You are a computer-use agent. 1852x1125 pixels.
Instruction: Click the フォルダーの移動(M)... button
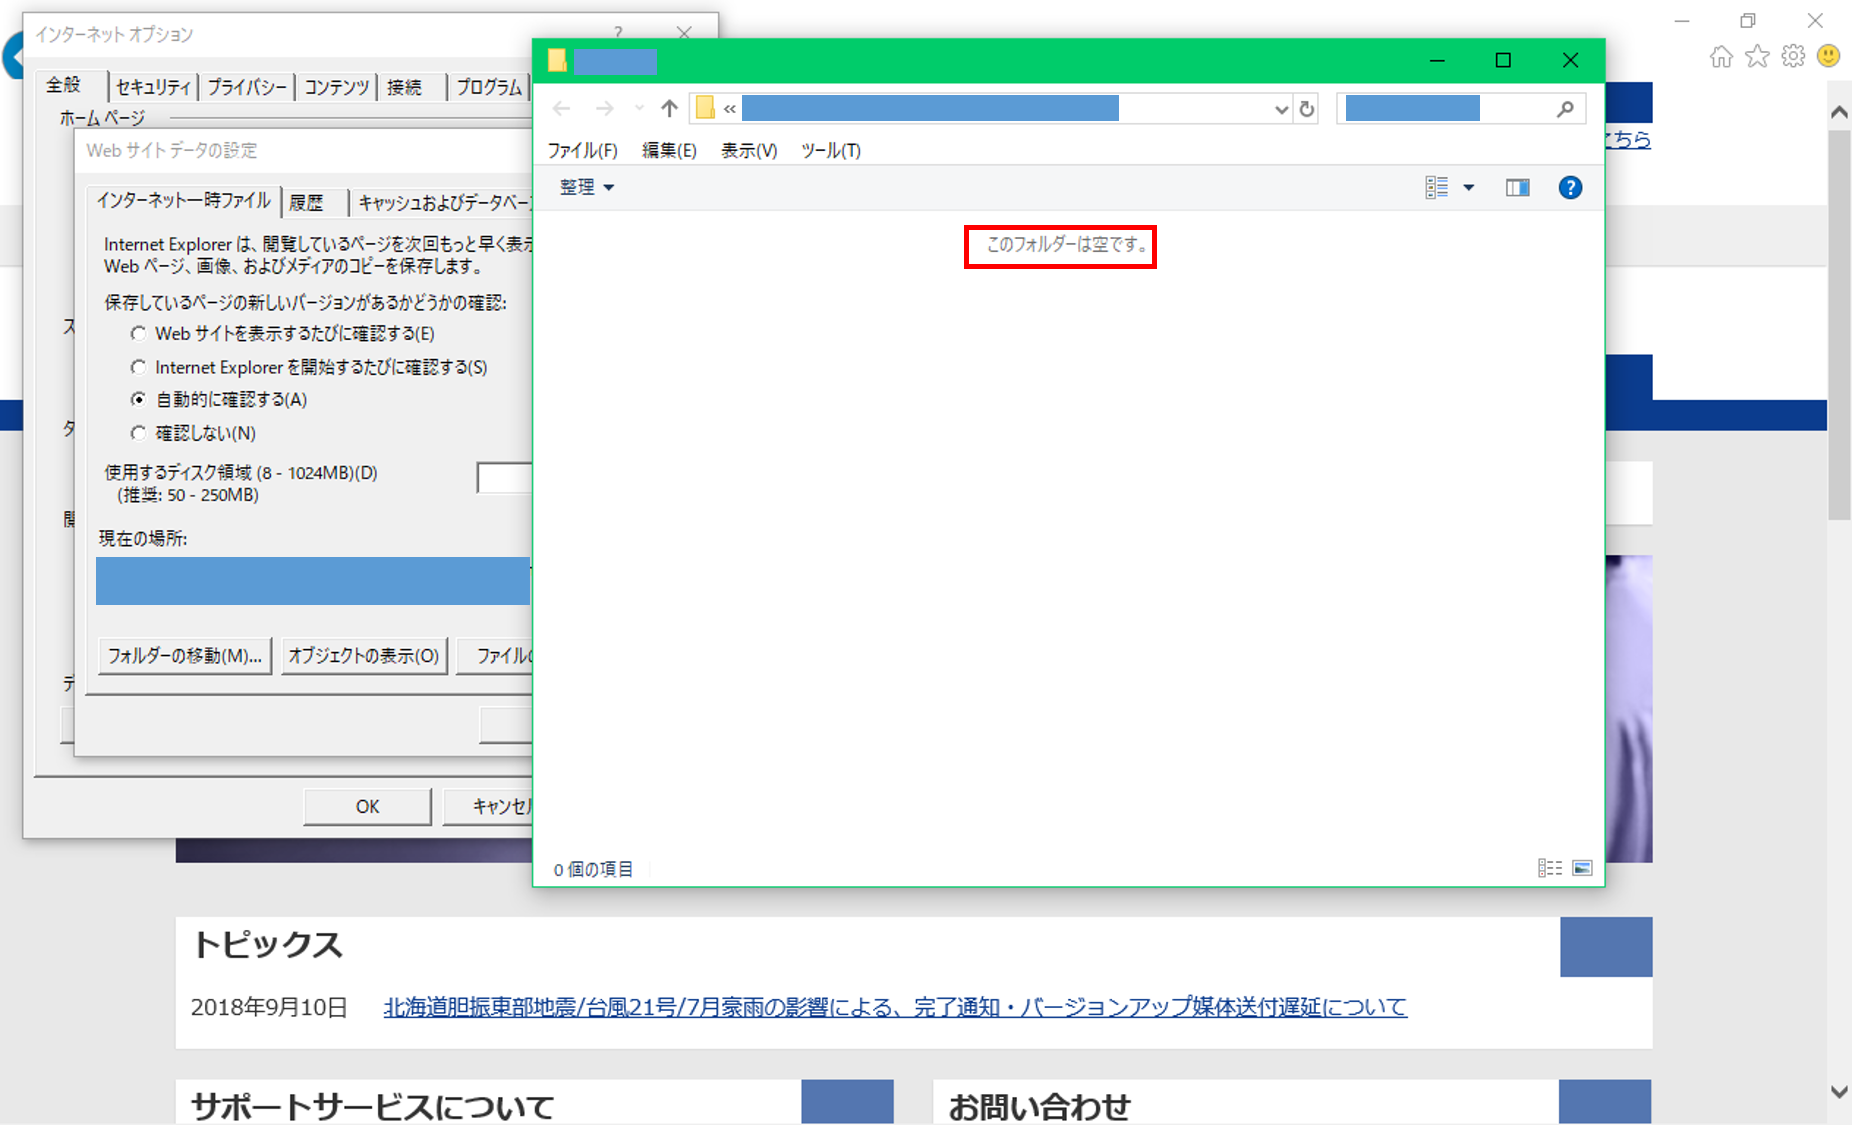185,656
